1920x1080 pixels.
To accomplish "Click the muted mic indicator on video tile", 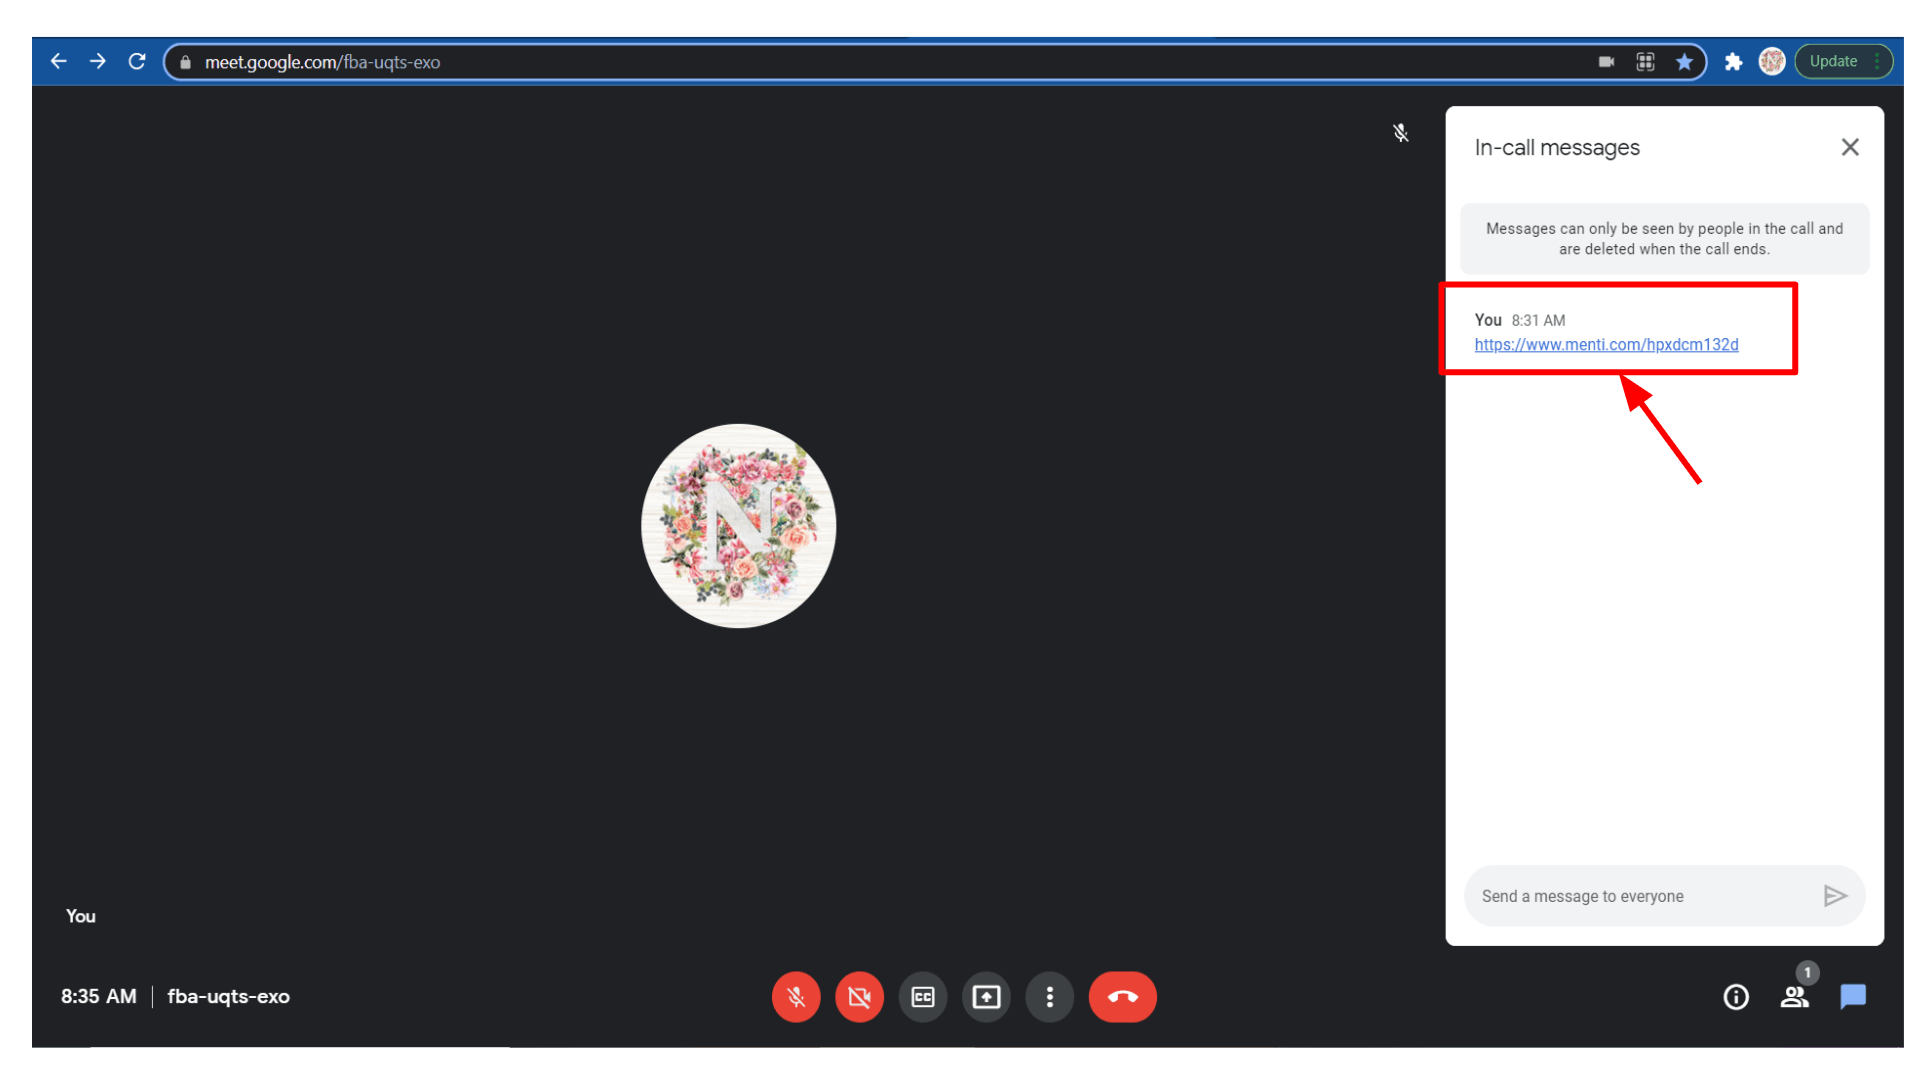I will click(1401, 133).
